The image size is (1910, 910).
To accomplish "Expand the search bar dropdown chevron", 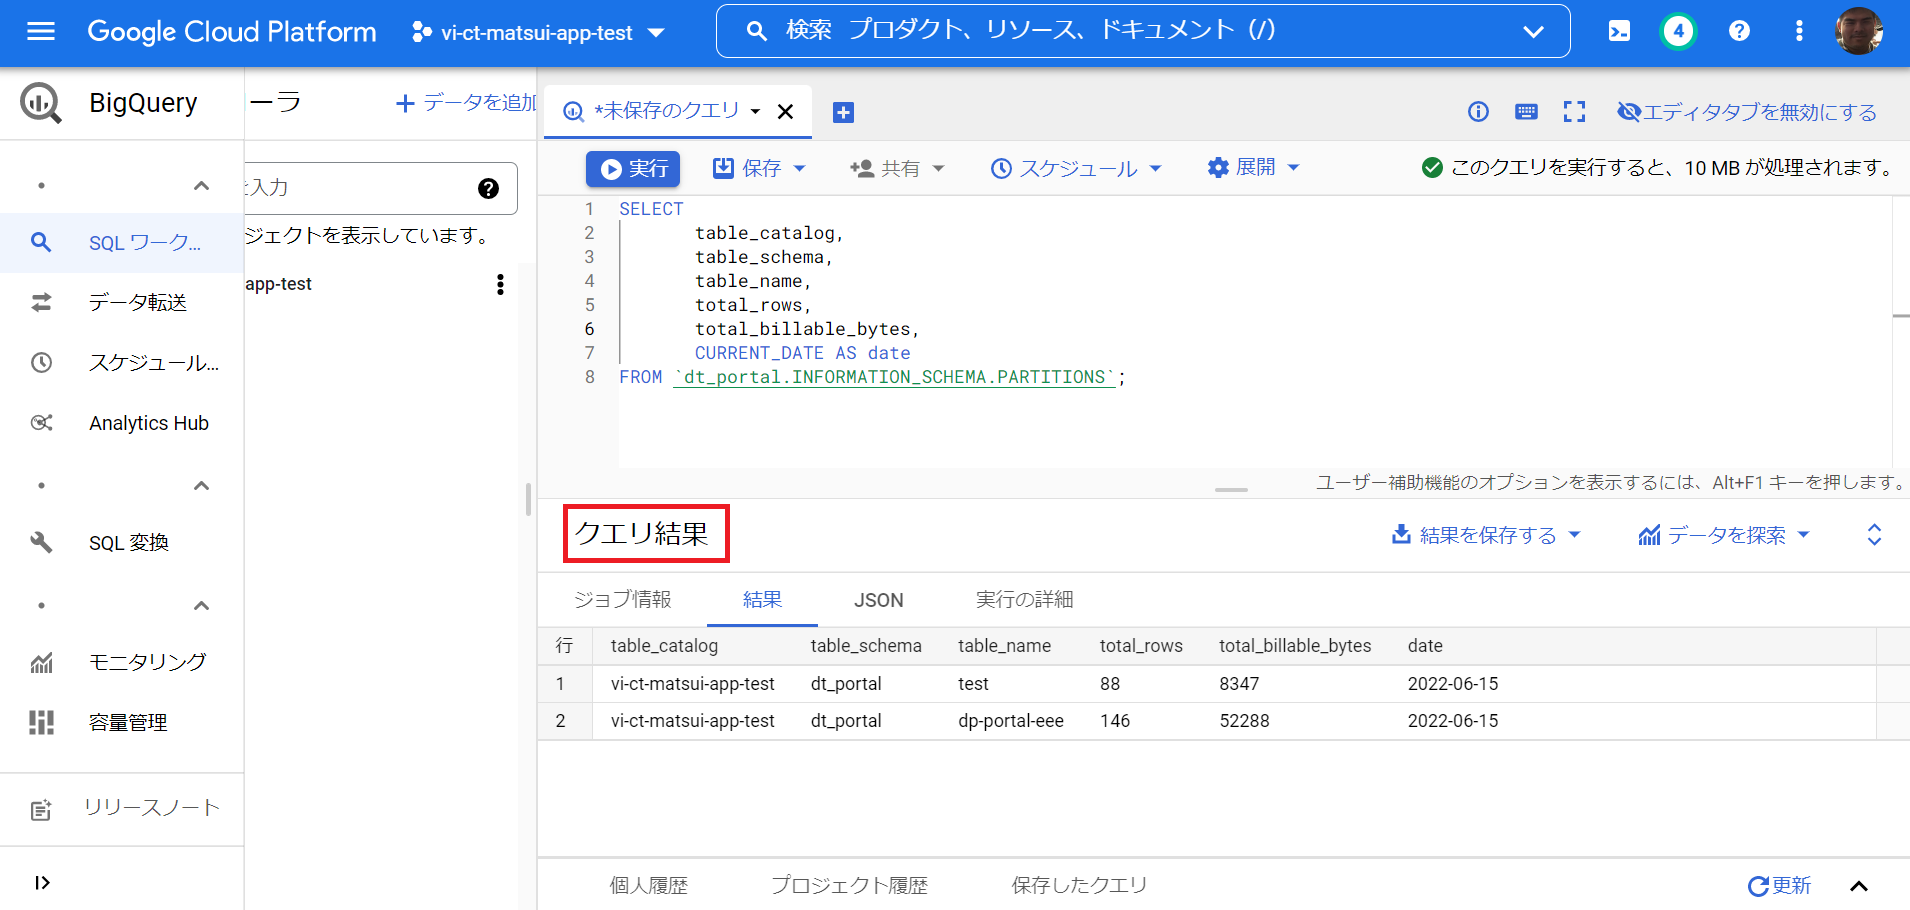I will (1533, 32).
